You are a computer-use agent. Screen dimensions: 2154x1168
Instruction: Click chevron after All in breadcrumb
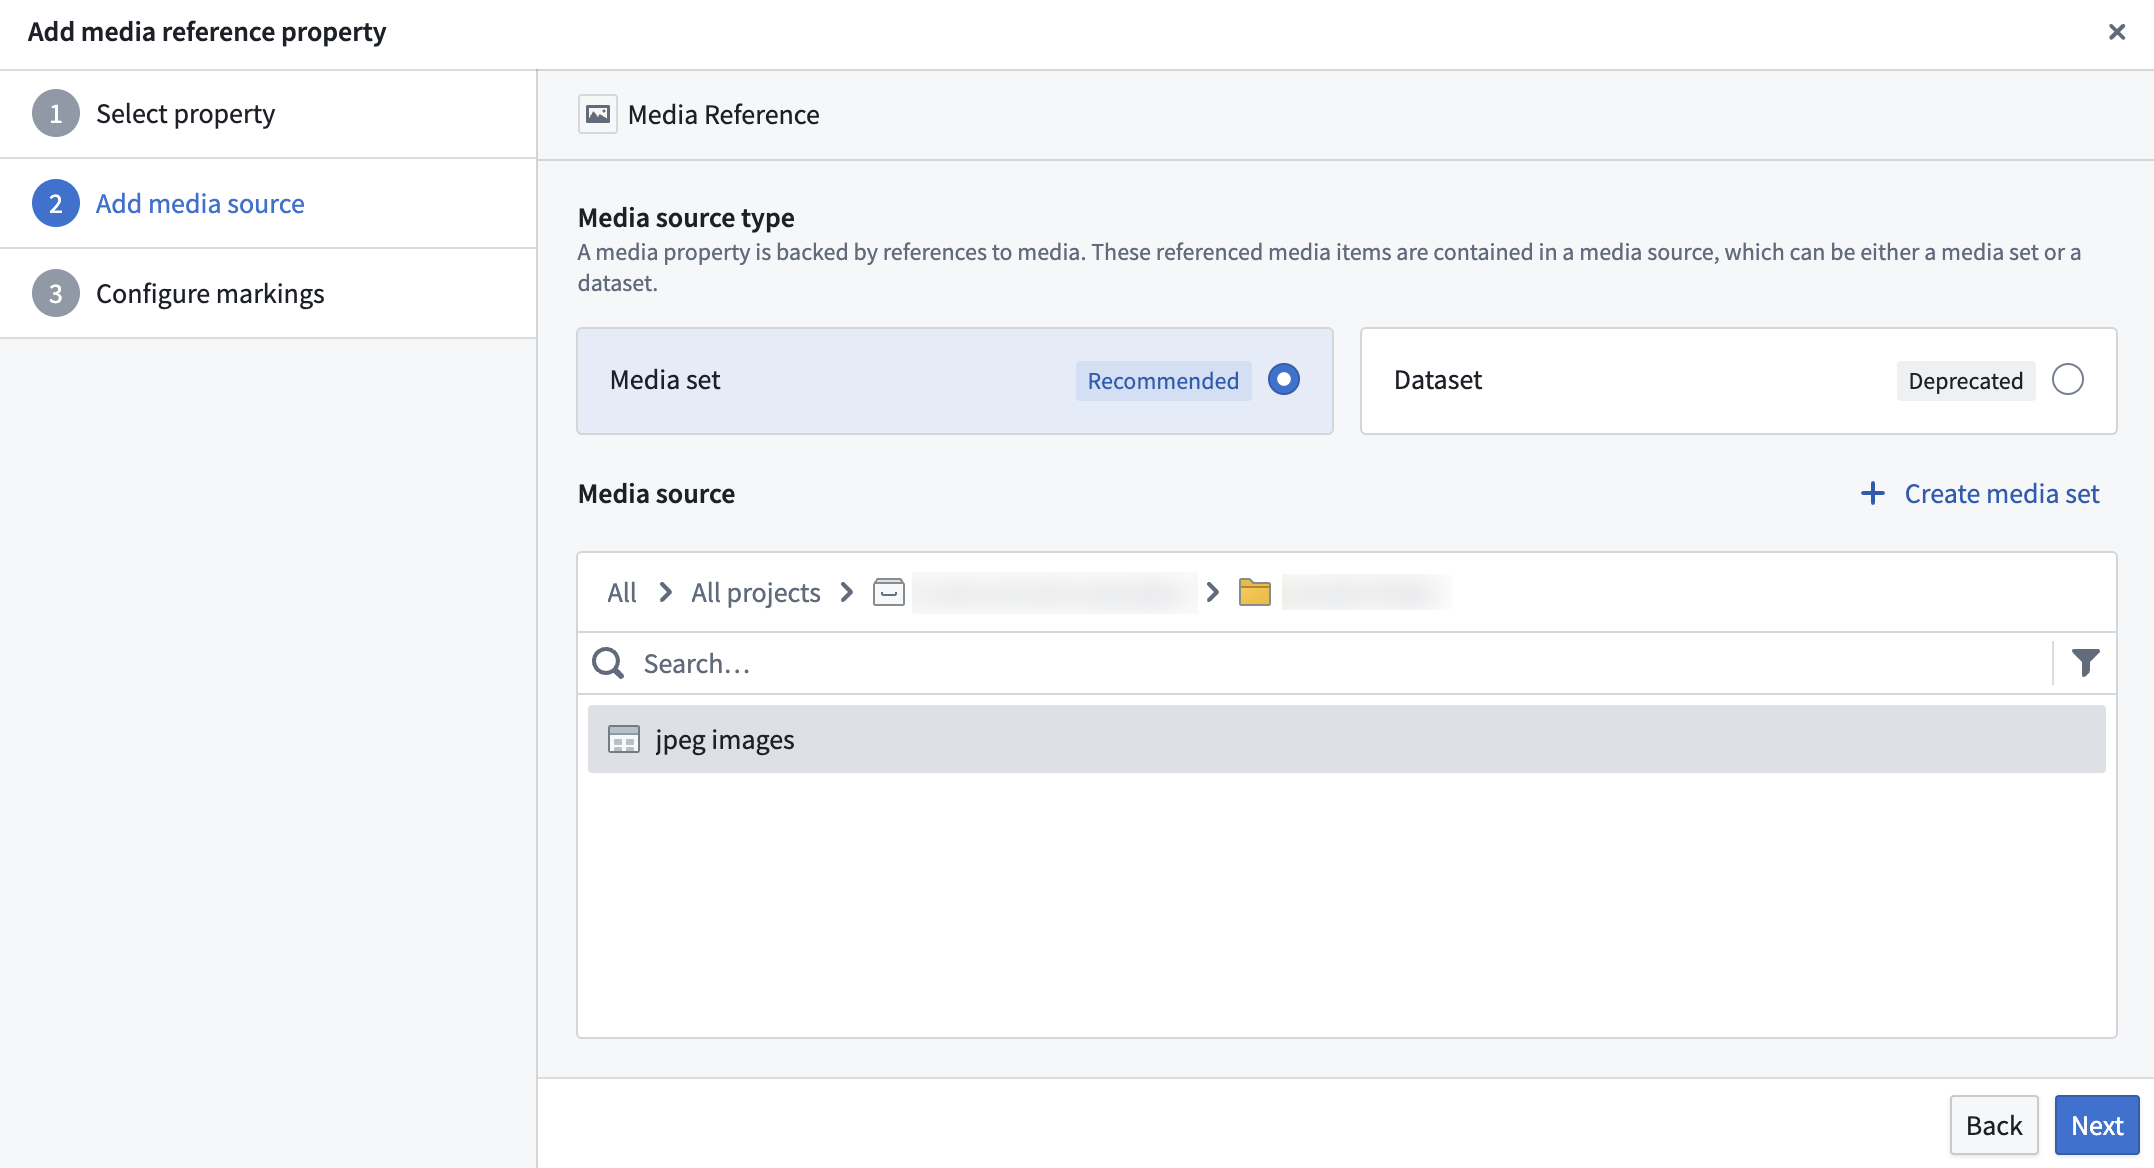pos(665,592)
